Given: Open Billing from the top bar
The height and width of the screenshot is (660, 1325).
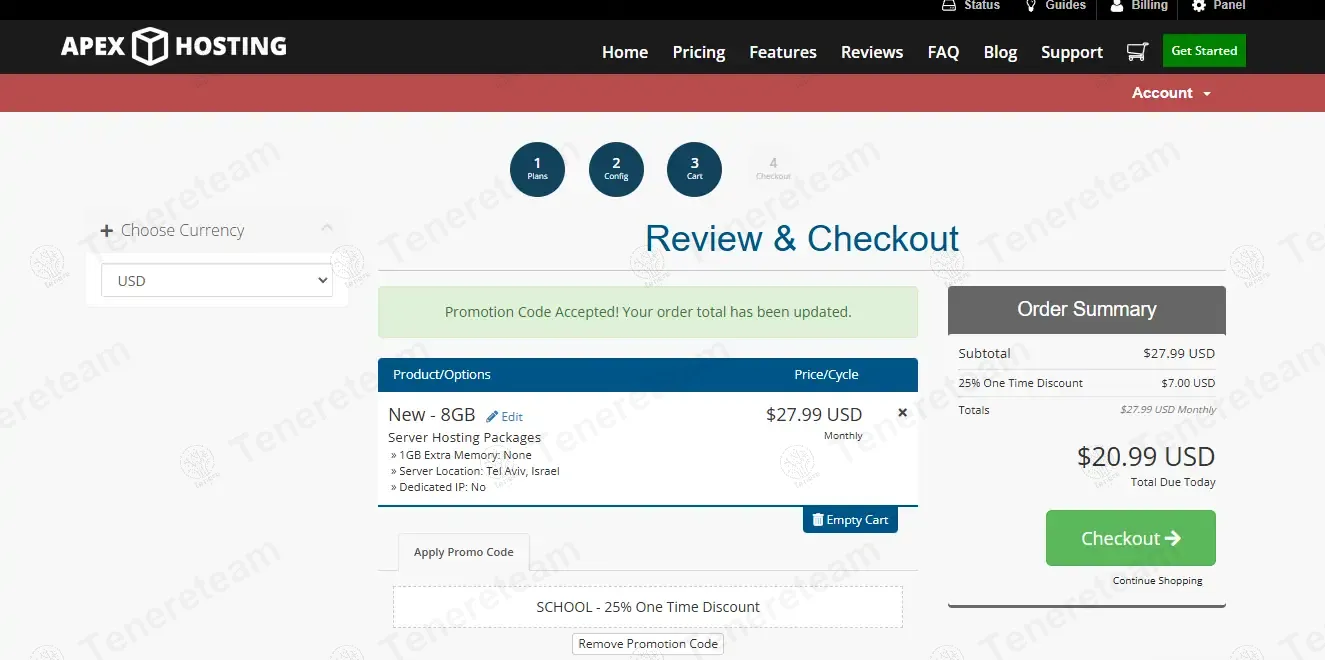Looking at the screenshot, I should click(x=1138, y=6).
